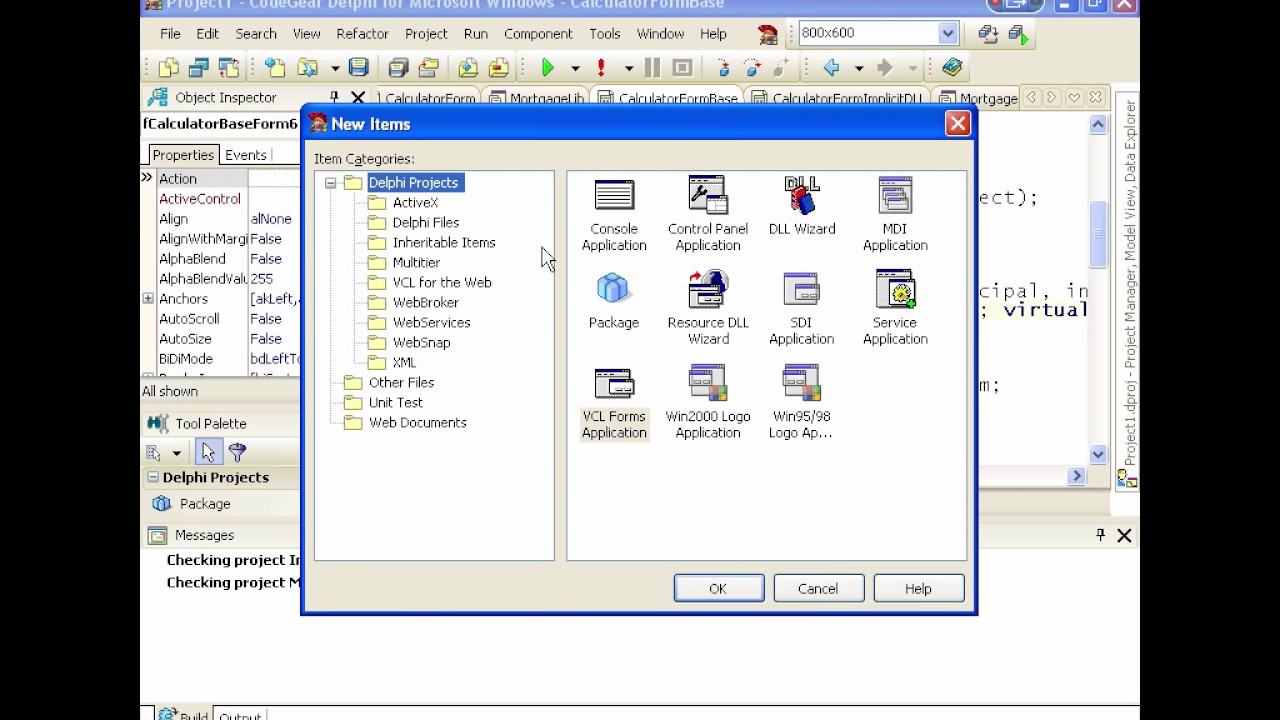
Task: Select Resource DLL Wizard icon
Action: click(x=708, y=290)
